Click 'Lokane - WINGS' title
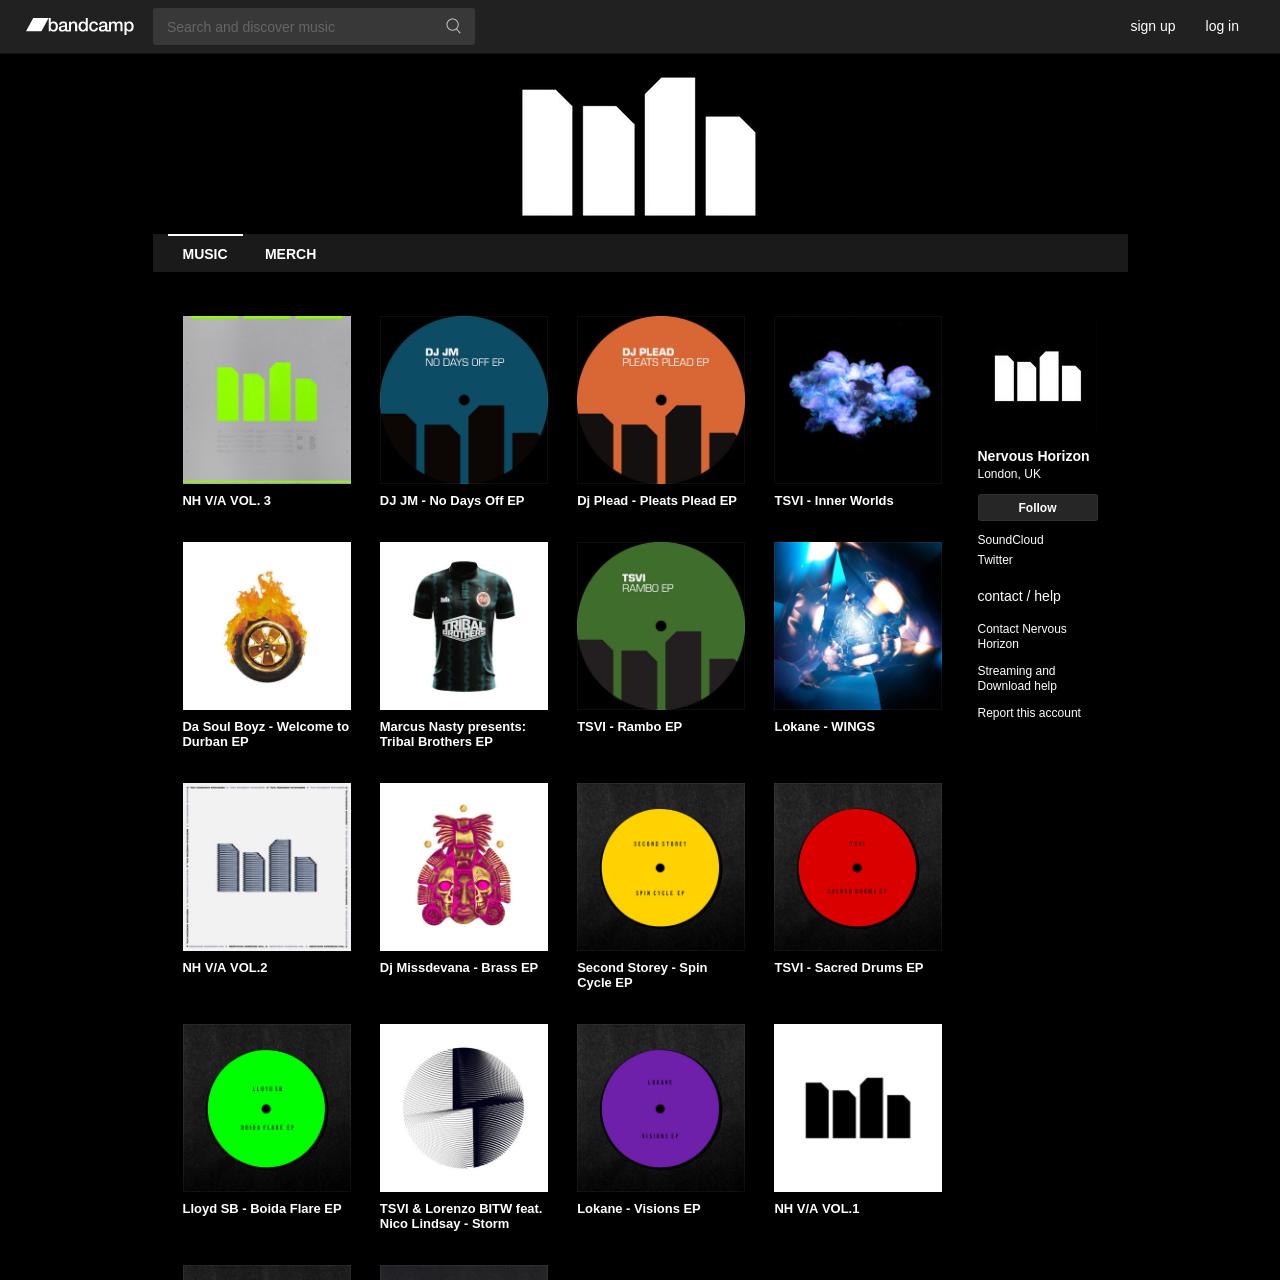Image resolution: width=1280 pixels, height=1280 pixels. point(824,727)
